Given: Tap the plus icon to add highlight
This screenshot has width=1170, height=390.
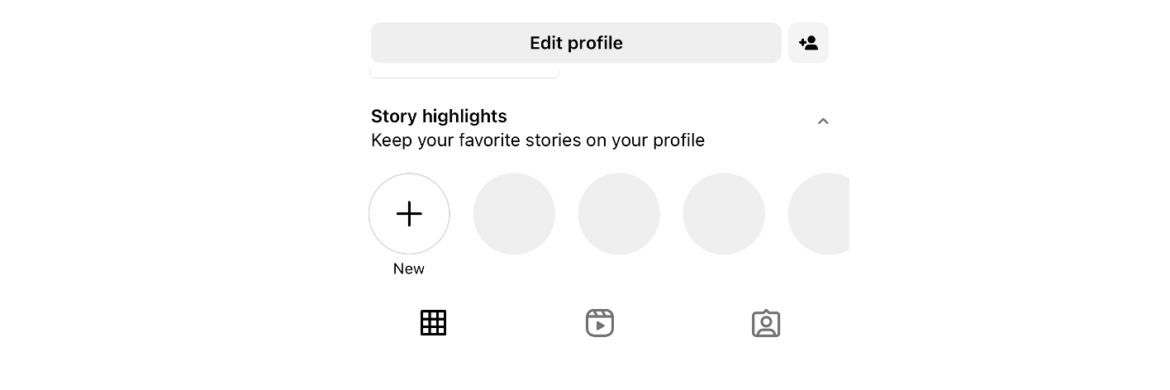Looking at the screenshot, I should [409, 214].
